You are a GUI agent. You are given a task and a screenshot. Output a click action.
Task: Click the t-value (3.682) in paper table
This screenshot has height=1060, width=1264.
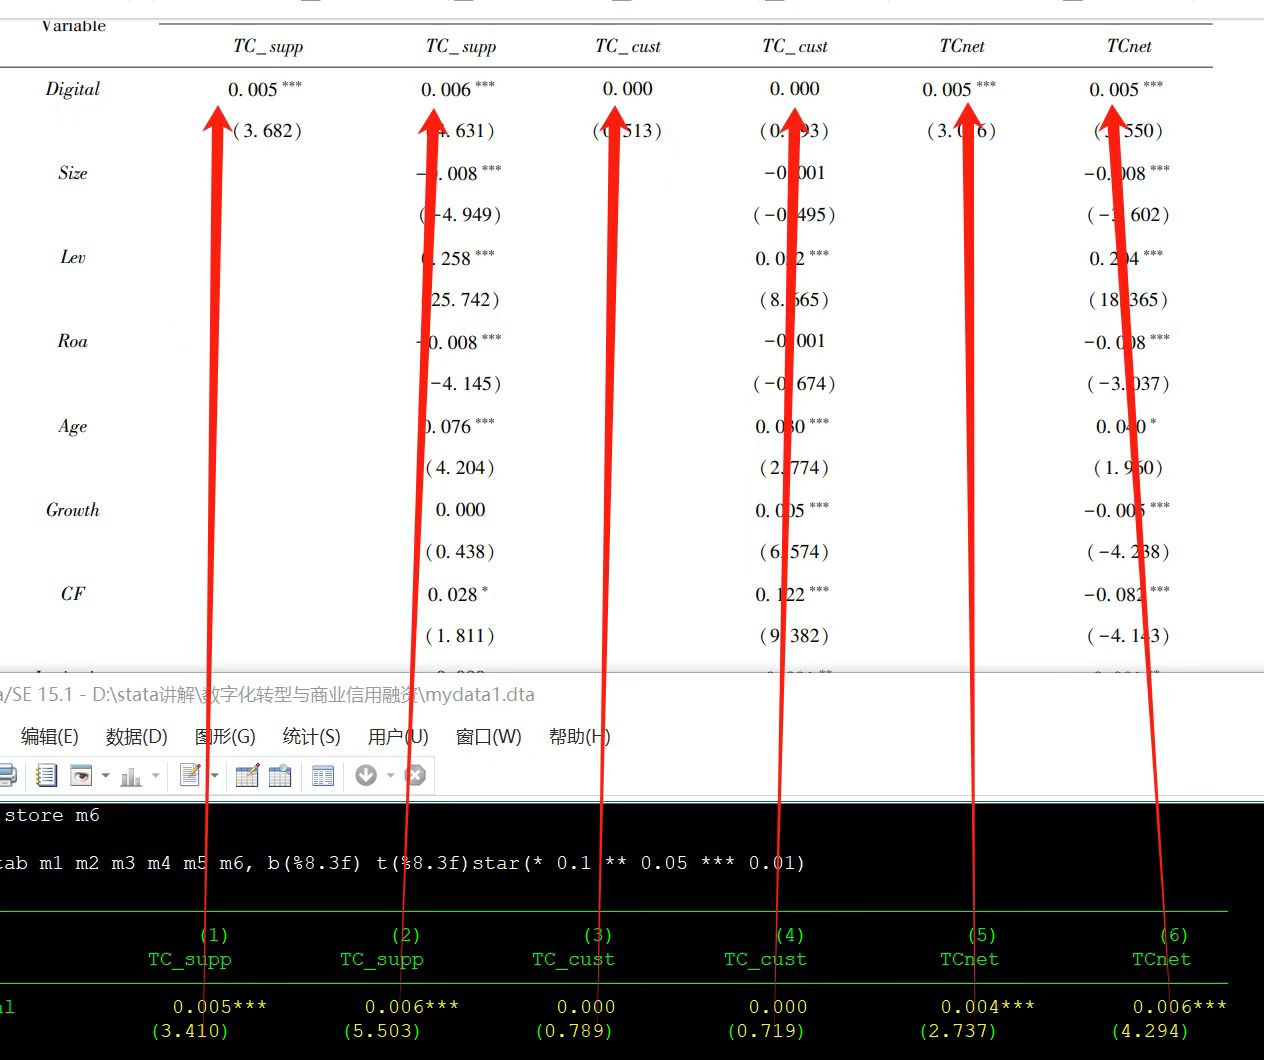267,131
